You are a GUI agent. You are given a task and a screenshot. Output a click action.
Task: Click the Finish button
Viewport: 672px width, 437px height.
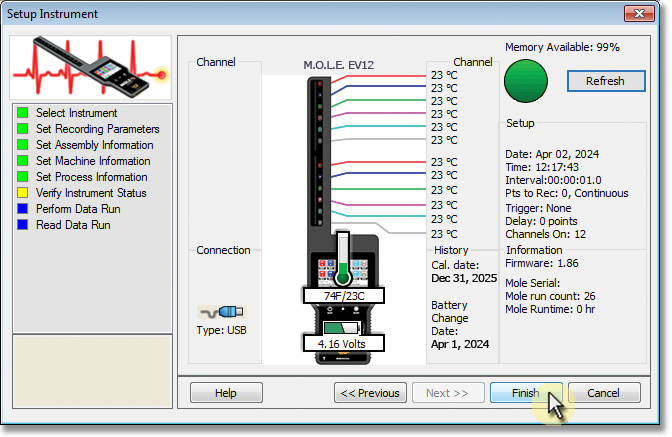(x=526, y=392)
